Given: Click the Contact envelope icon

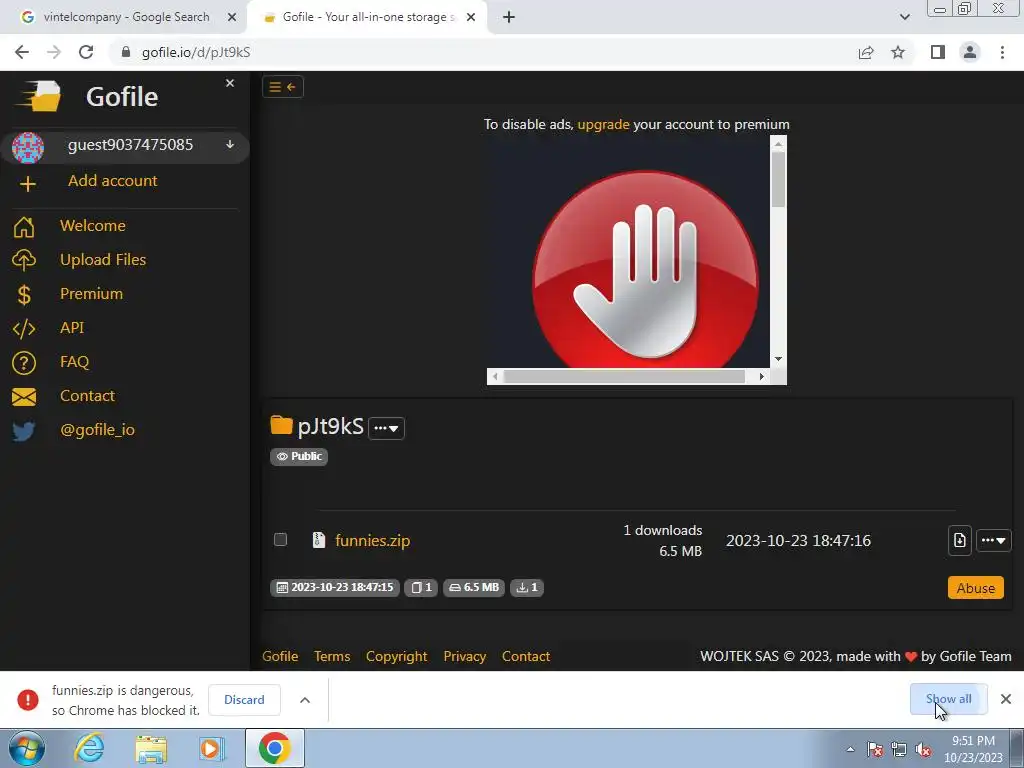Looking at the screenshot, I should (x=24, y=396).
